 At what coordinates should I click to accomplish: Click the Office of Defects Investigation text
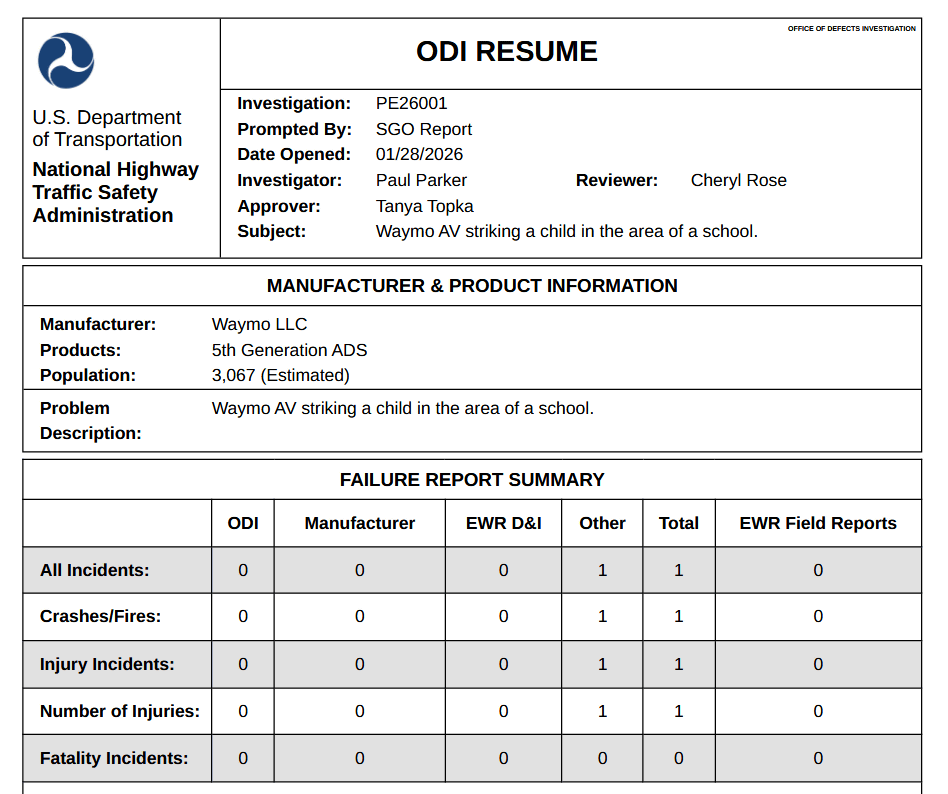851,28
